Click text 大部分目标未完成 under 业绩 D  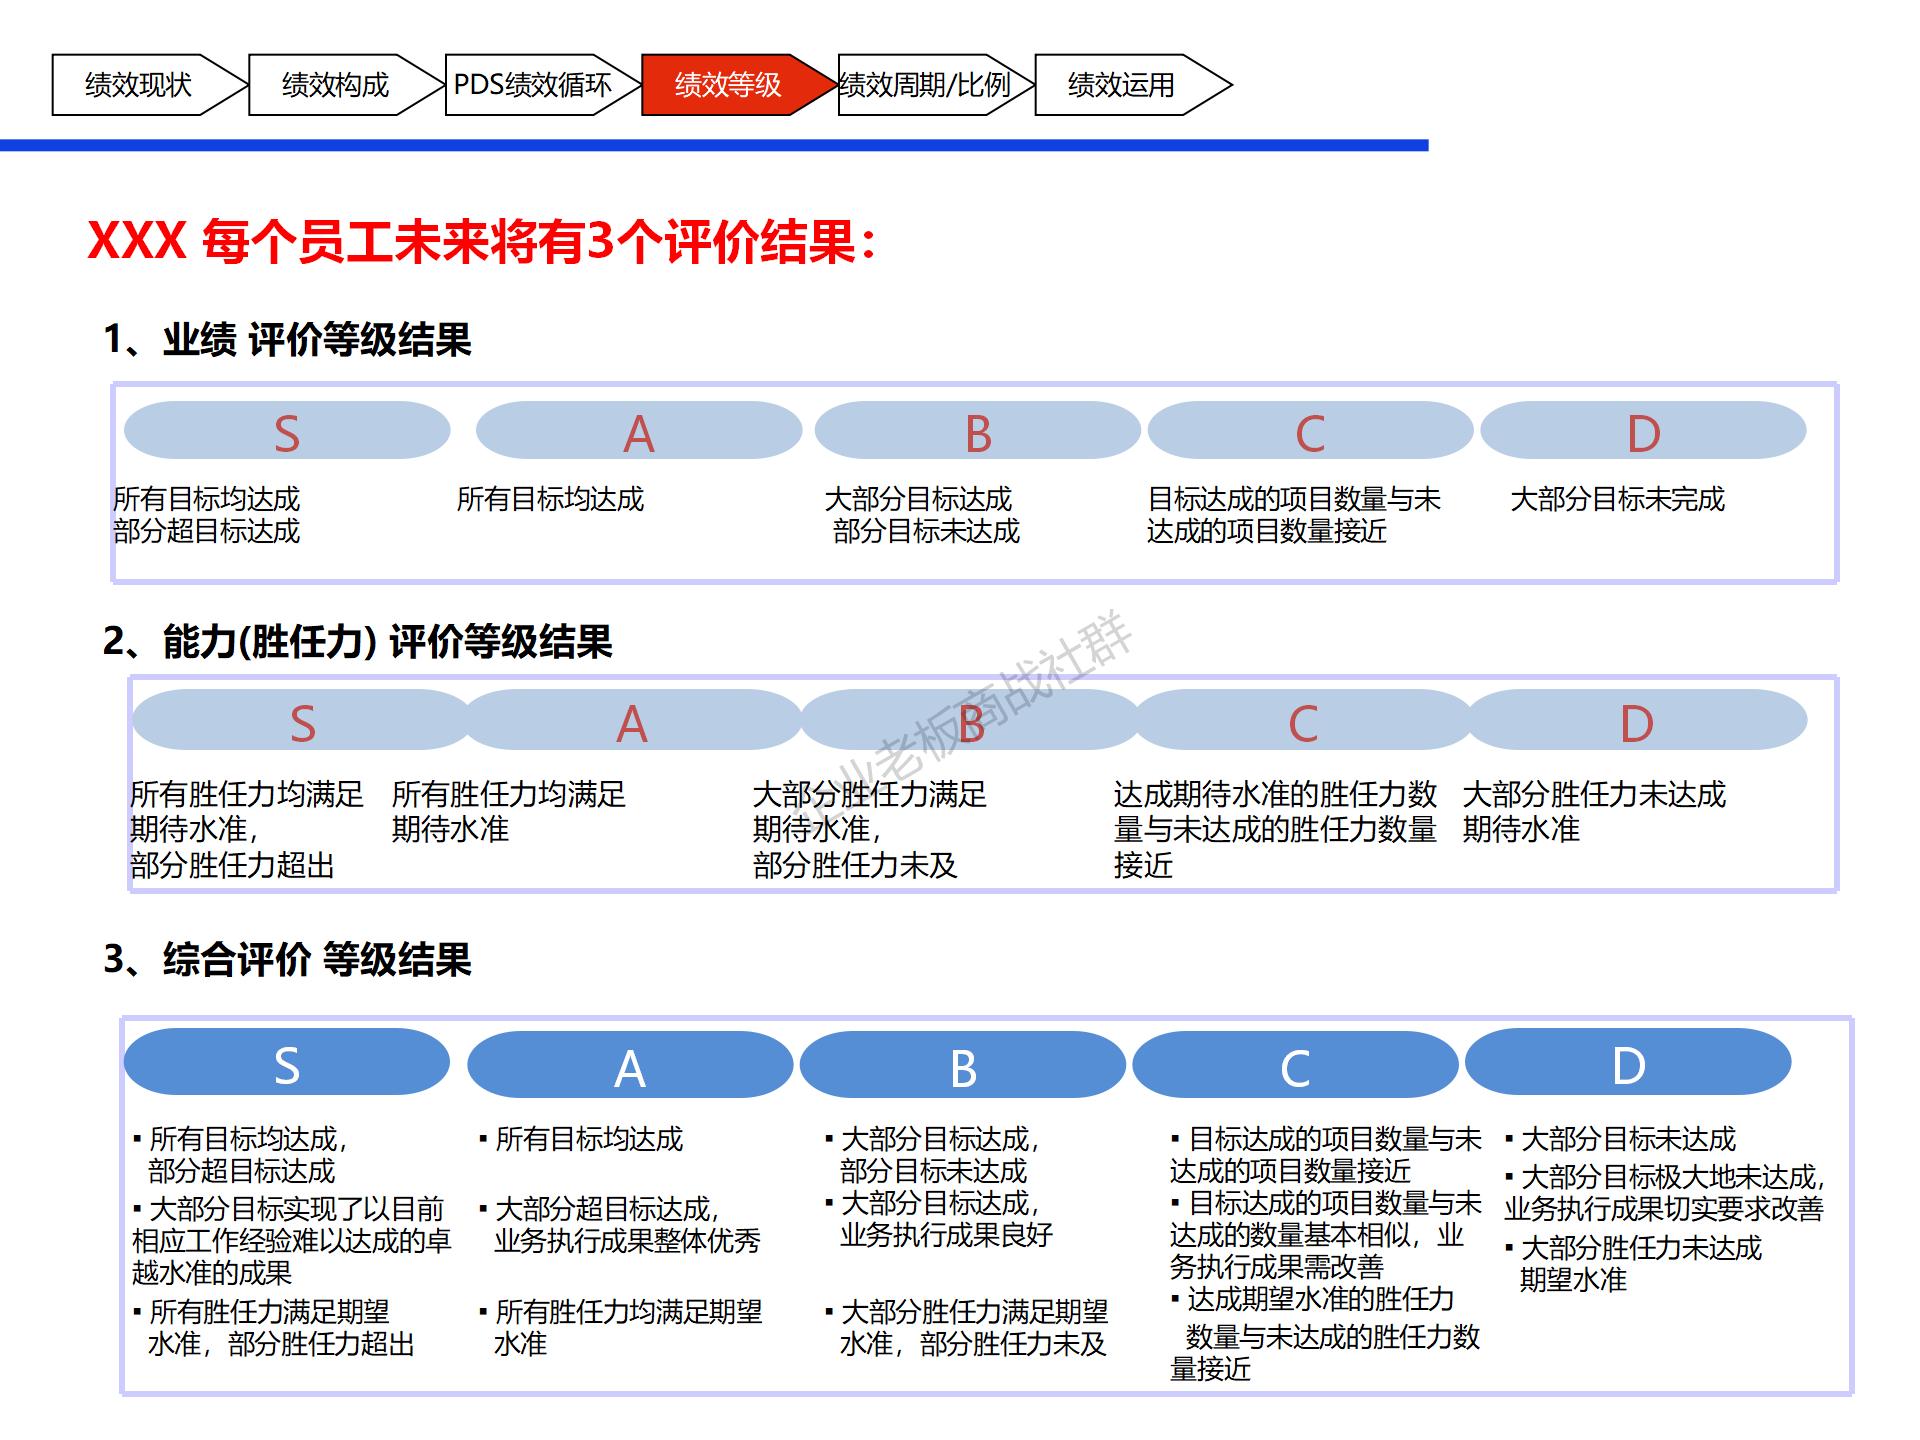pos(1617,499)
